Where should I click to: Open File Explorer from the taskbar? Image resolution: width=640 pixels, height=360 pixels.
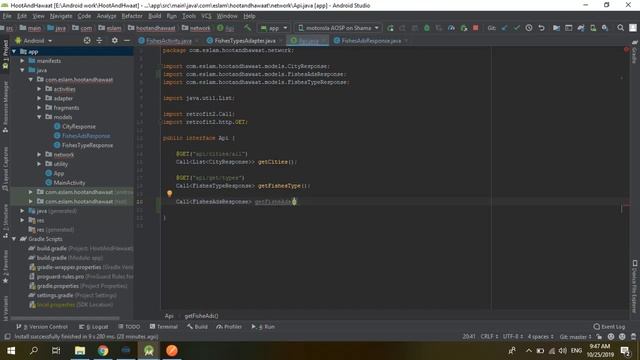tap(80, 351)
